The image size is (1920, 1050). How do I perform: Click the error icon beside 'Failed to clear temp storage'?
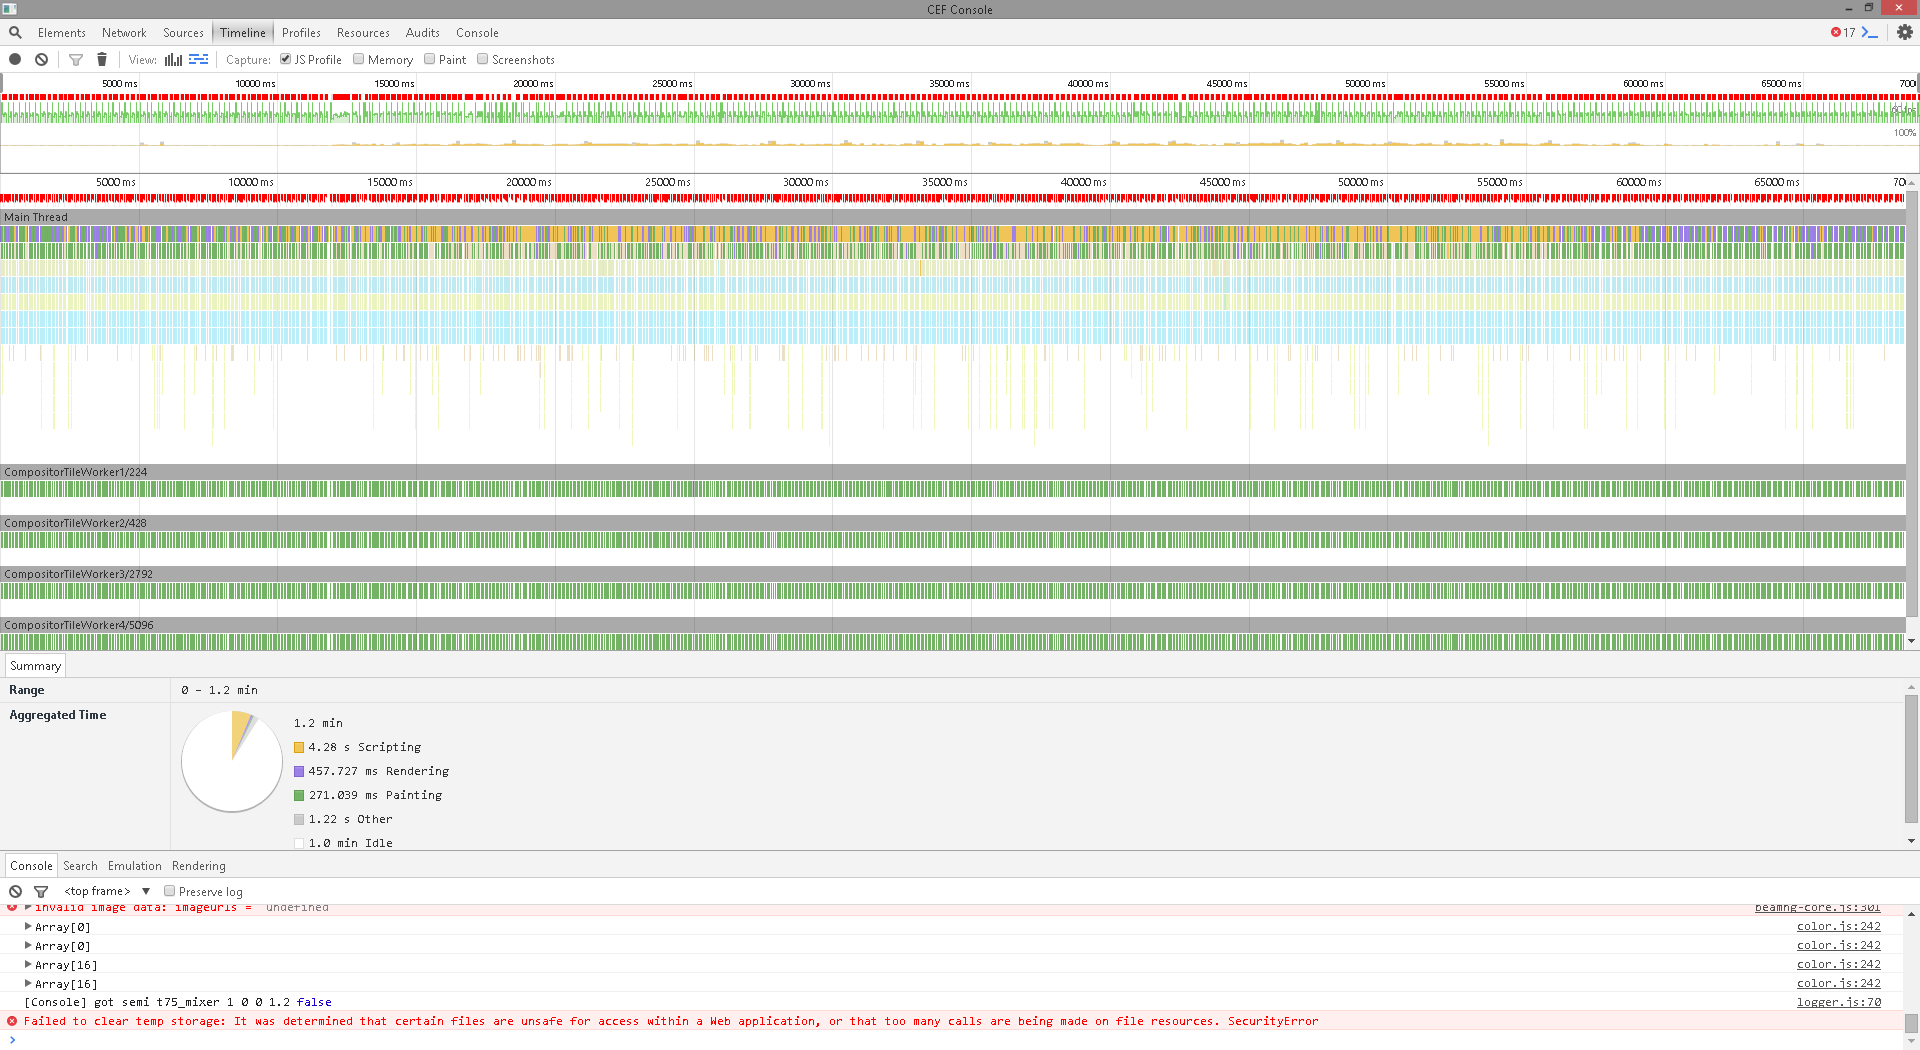click(x=12, y=1021)
